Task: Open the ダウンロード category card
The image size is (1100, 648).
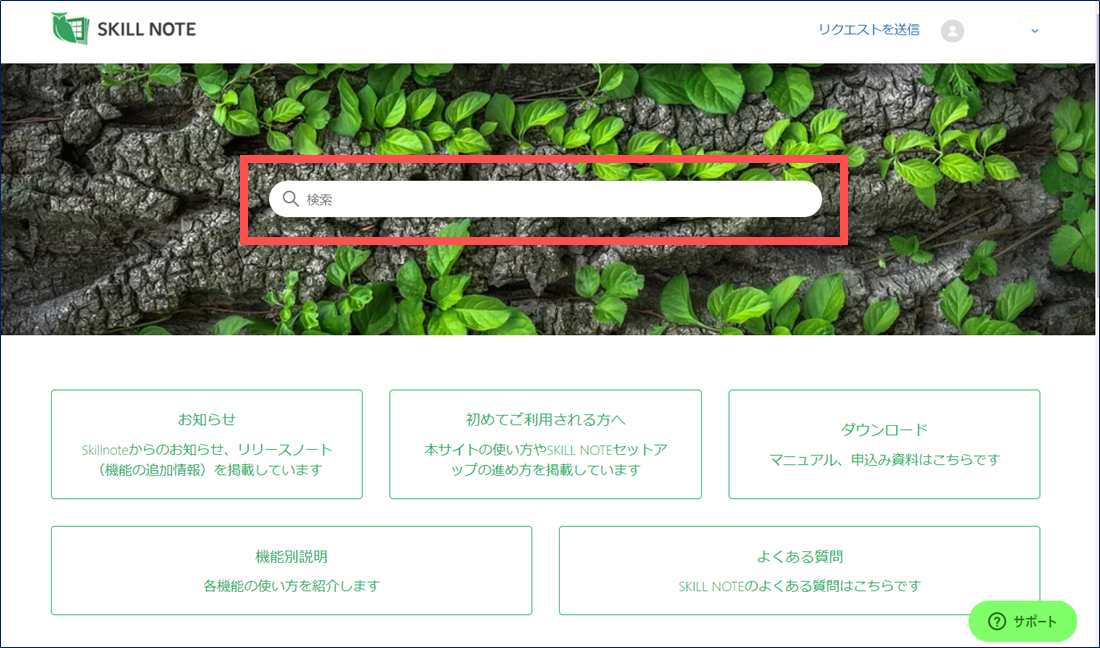Action: click(884, 444)
